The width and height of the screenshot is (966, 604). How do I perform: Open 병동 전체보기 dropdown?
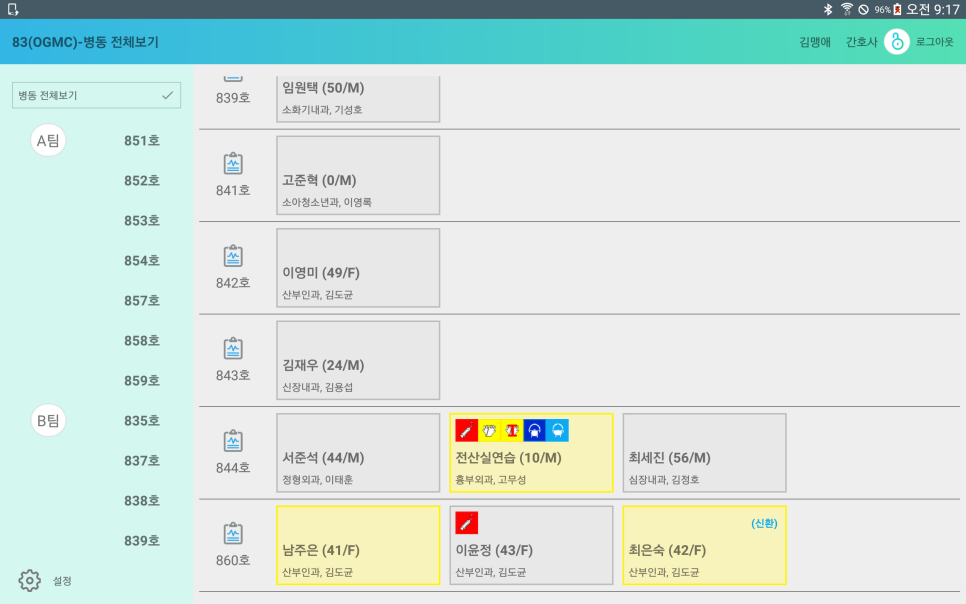click(96, 96)
